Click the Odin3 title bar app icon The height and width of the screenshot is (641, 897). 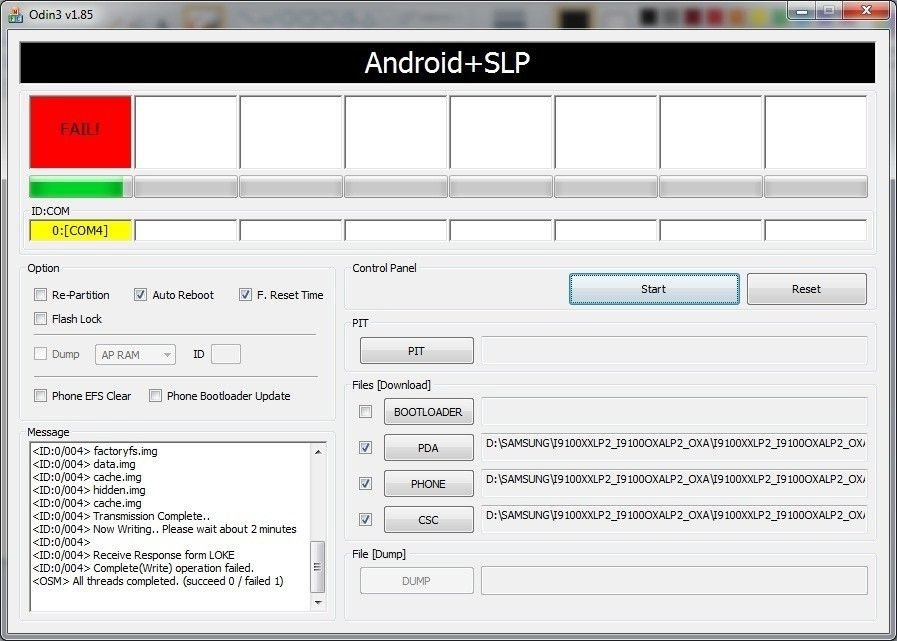tap(15, 14)
